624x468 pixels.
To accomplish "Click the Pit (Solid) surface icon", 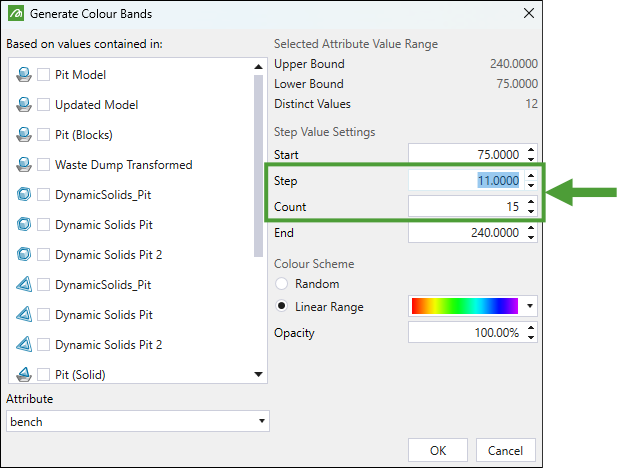I will pyautogui.click(x=24, y=374).
